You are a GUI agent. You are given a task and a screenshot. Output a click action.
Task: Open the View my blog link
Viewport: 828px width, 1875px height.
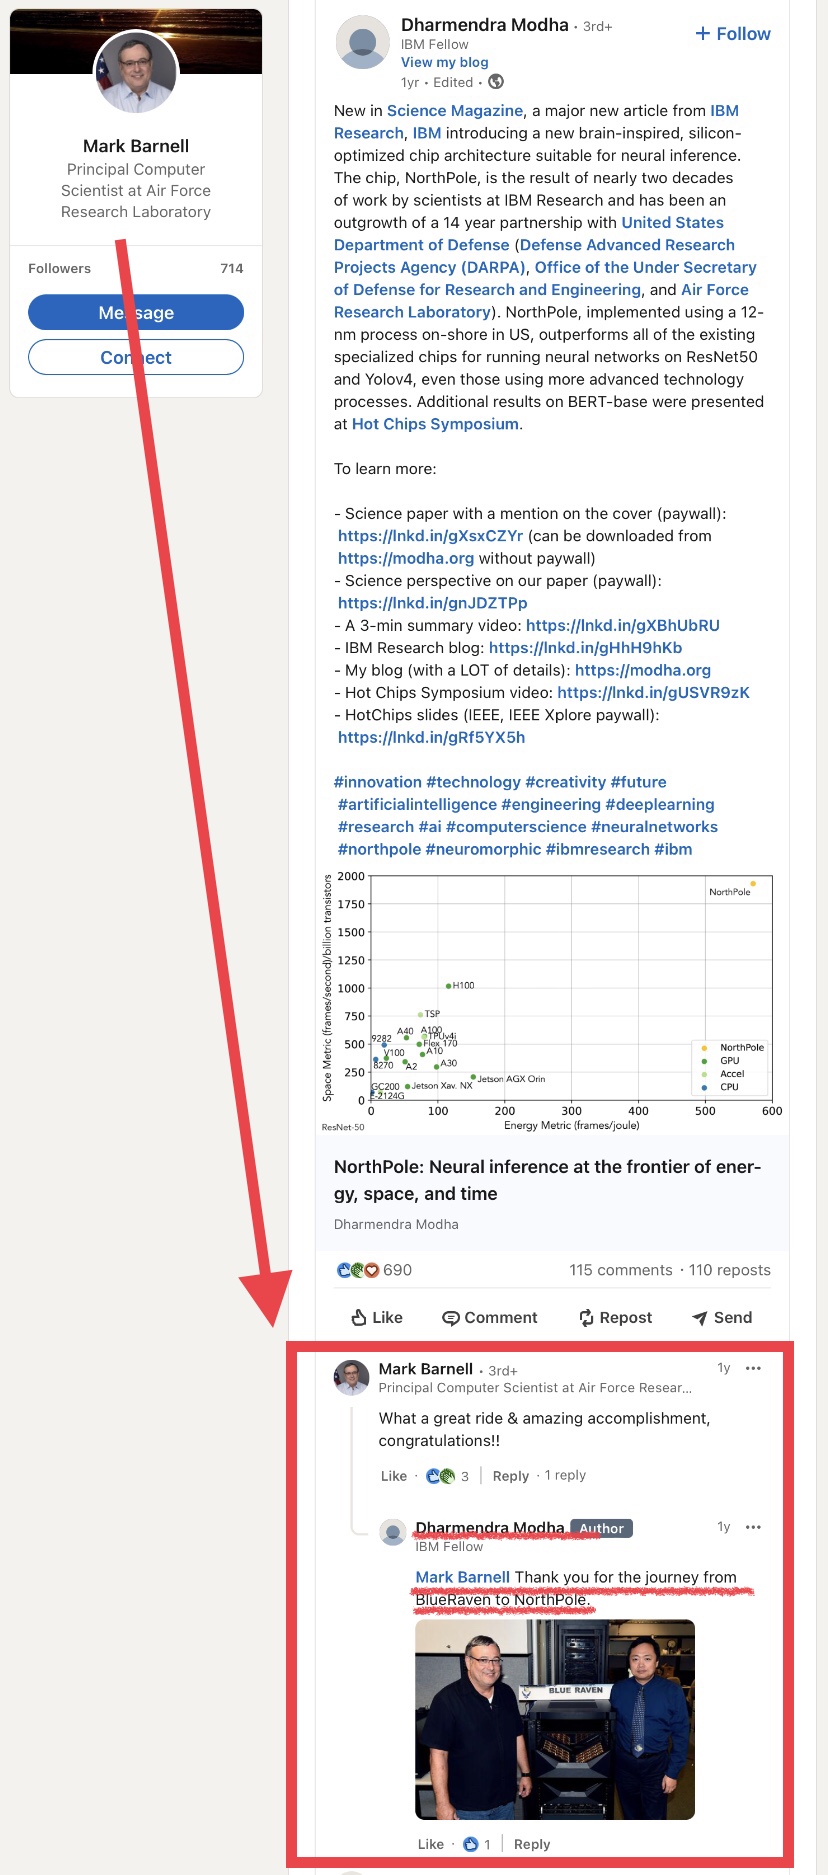click(x=444, y=62)
